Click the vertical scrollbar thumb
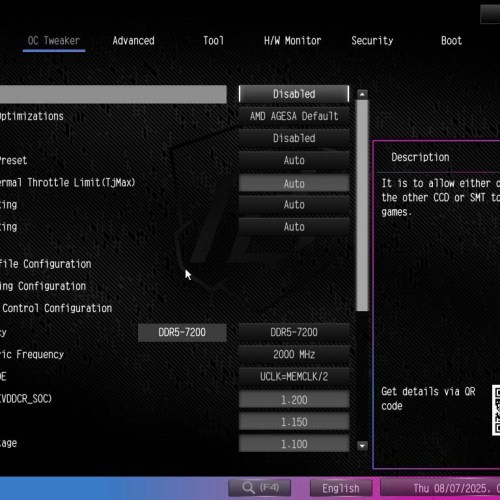Screen dimensions: 500x500 [x=362, y=206]
